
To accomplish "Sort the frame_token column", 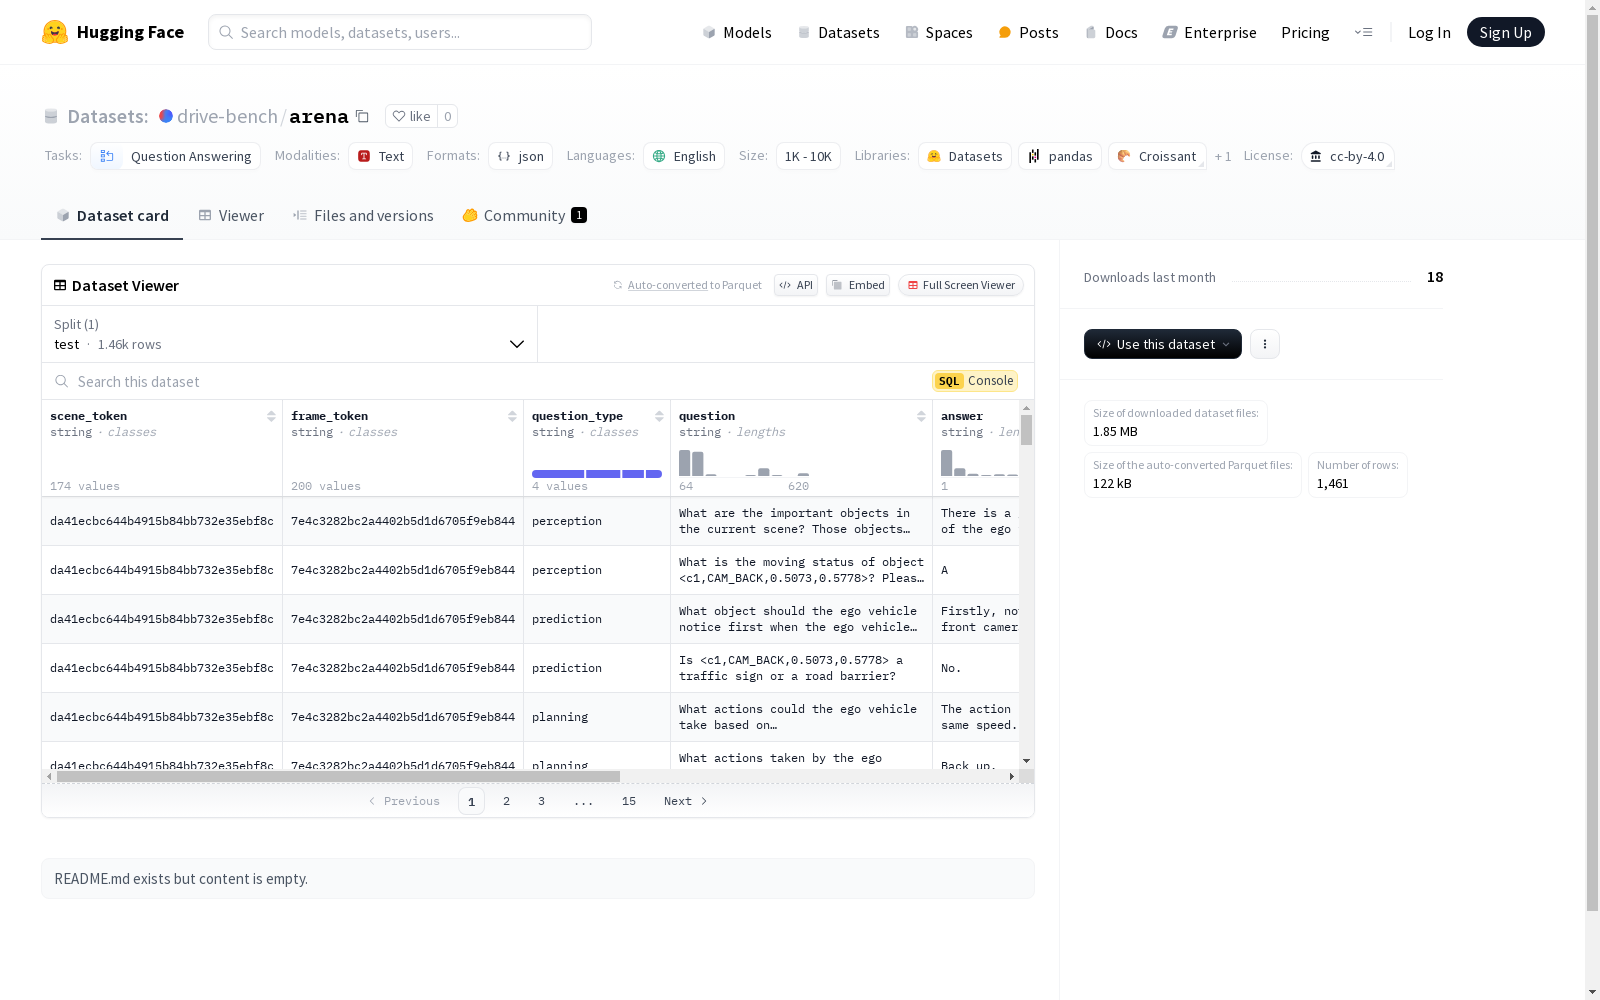I will [x=512, y=416].
